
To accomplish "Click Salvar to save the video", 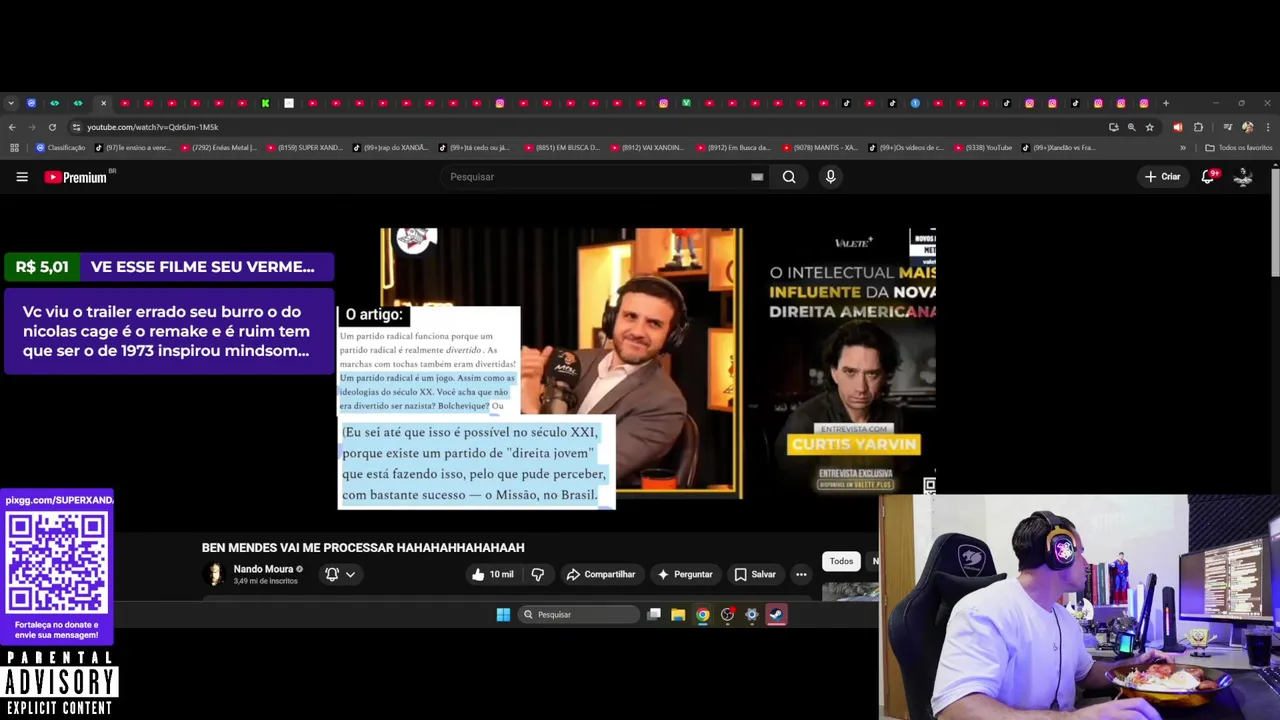I will click(x=755, y=574).
